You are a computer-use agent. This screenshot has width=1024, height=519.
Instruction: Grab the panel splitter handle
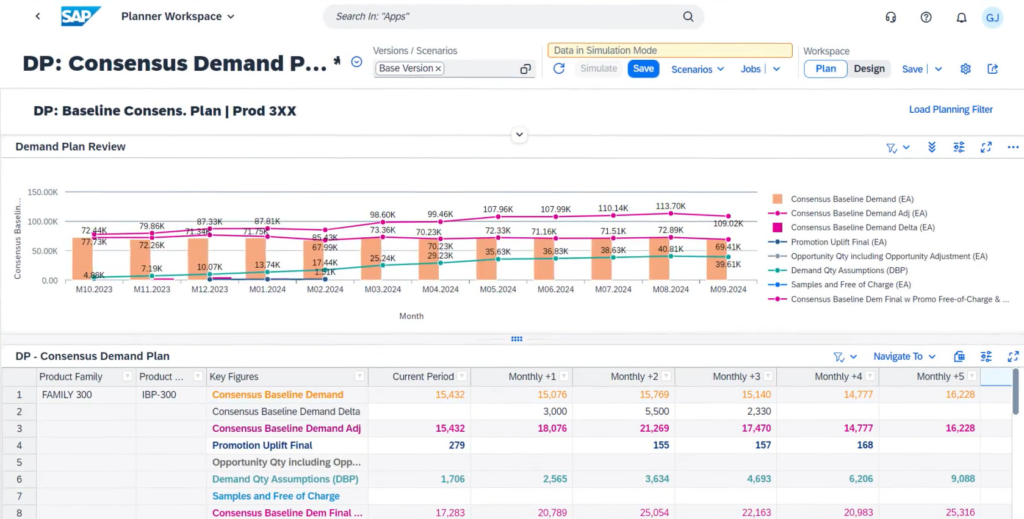click(x=517, y=339)
